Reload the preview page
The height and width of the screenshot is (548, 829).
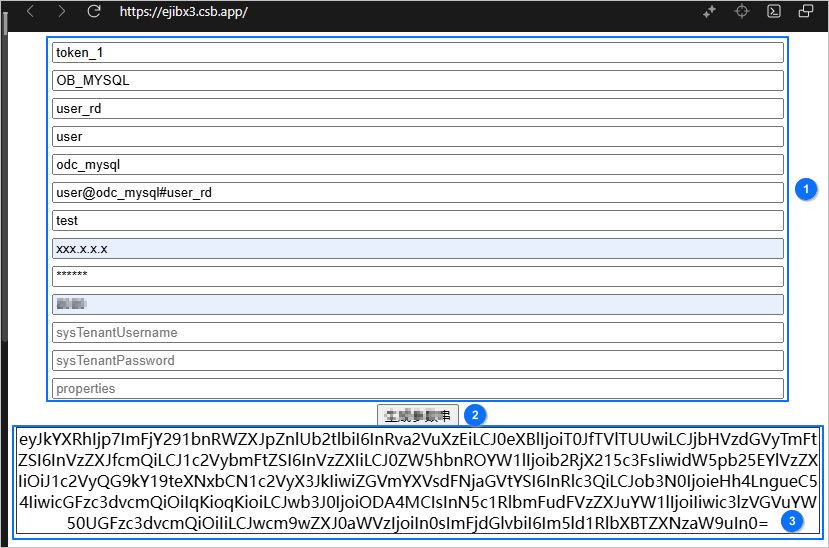(94, 12)
